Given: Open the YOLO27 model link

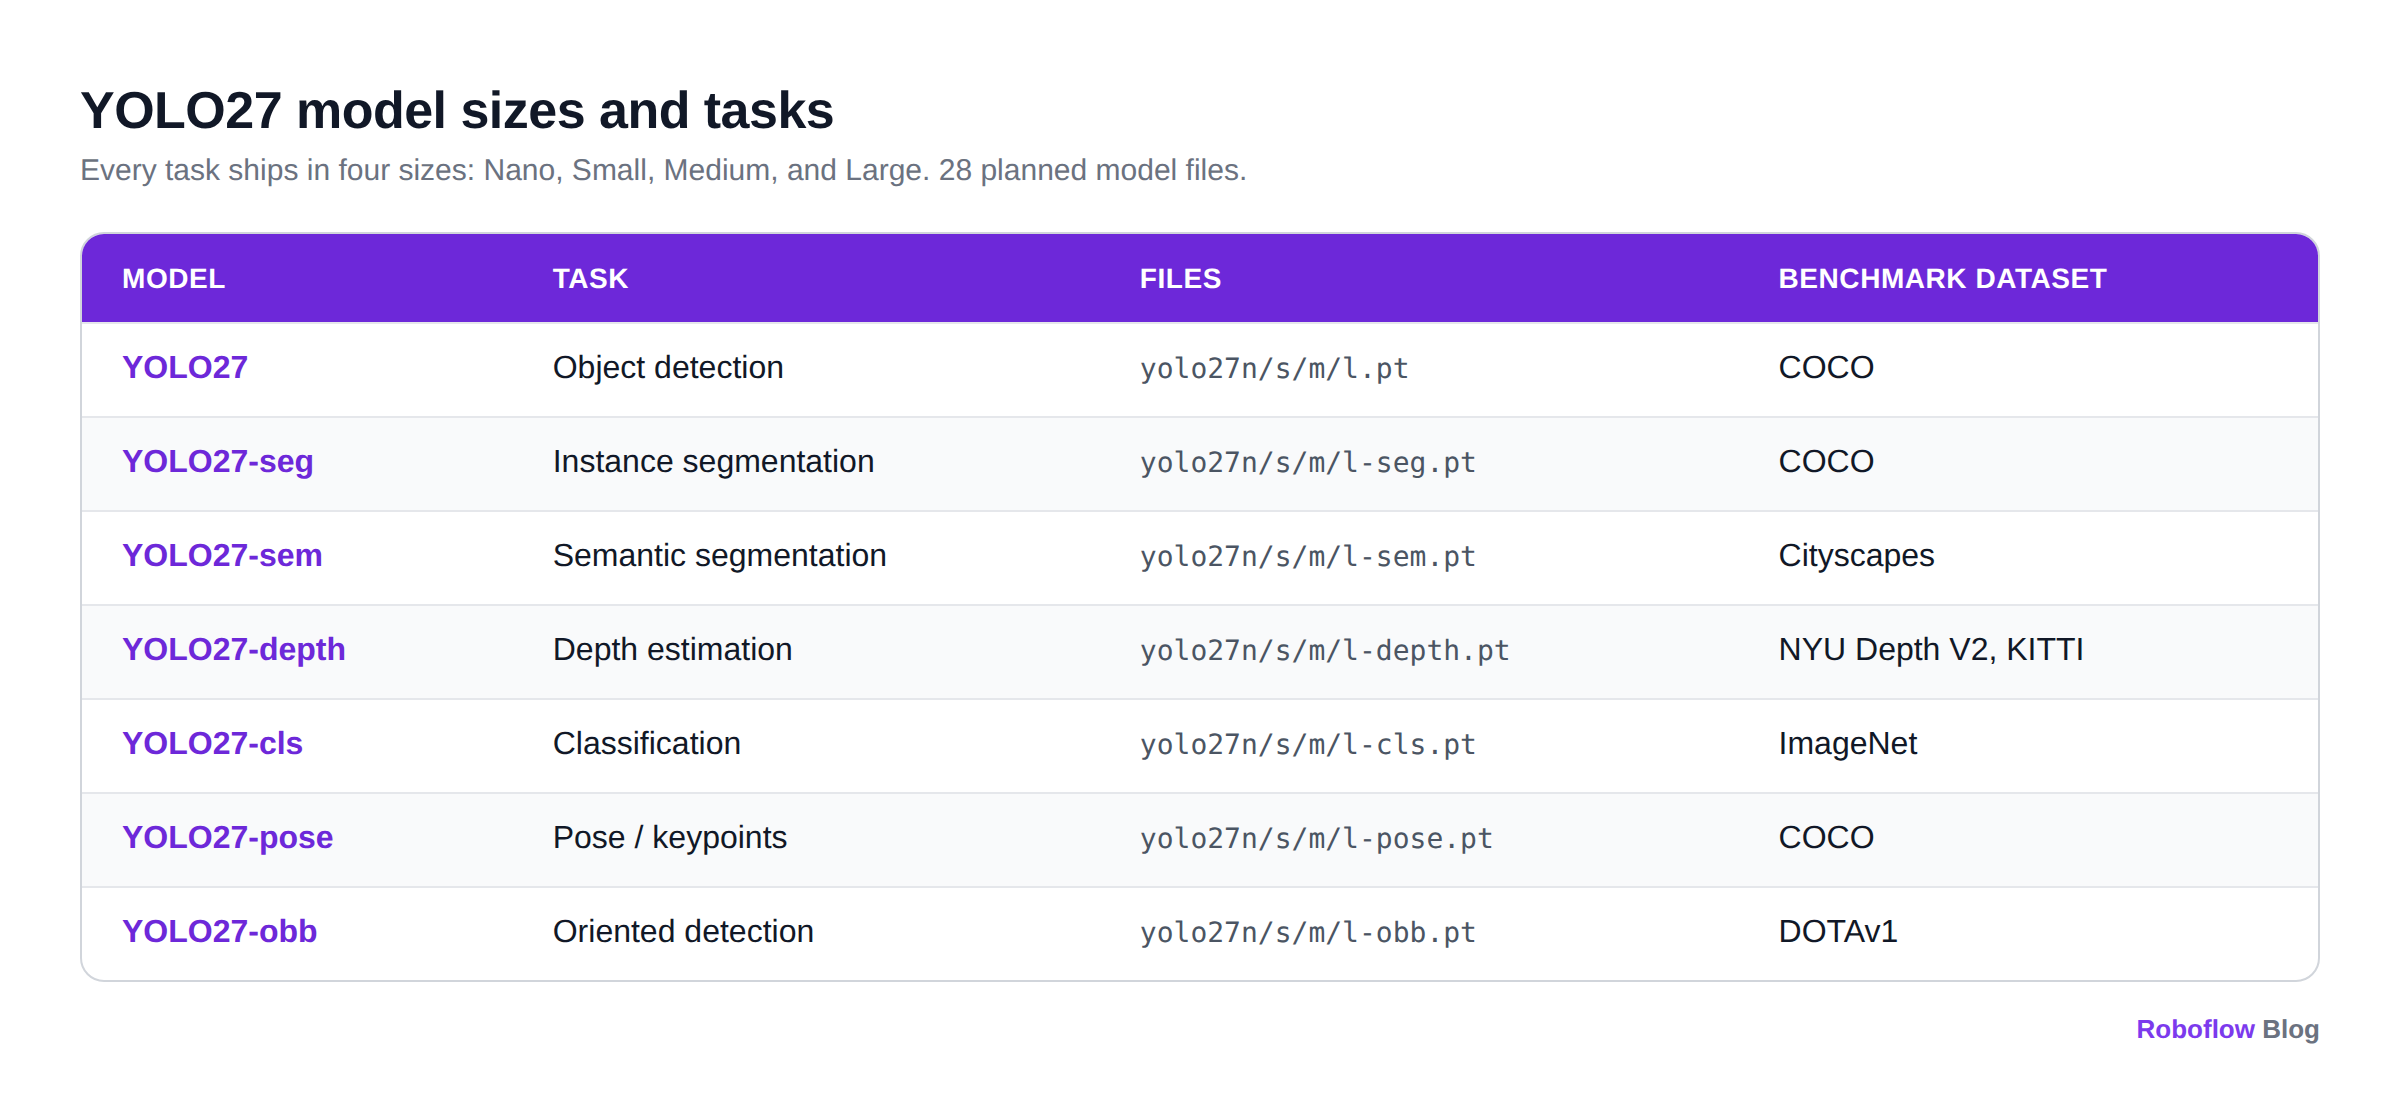Looking at the screenshot, I should coord(185,367).
